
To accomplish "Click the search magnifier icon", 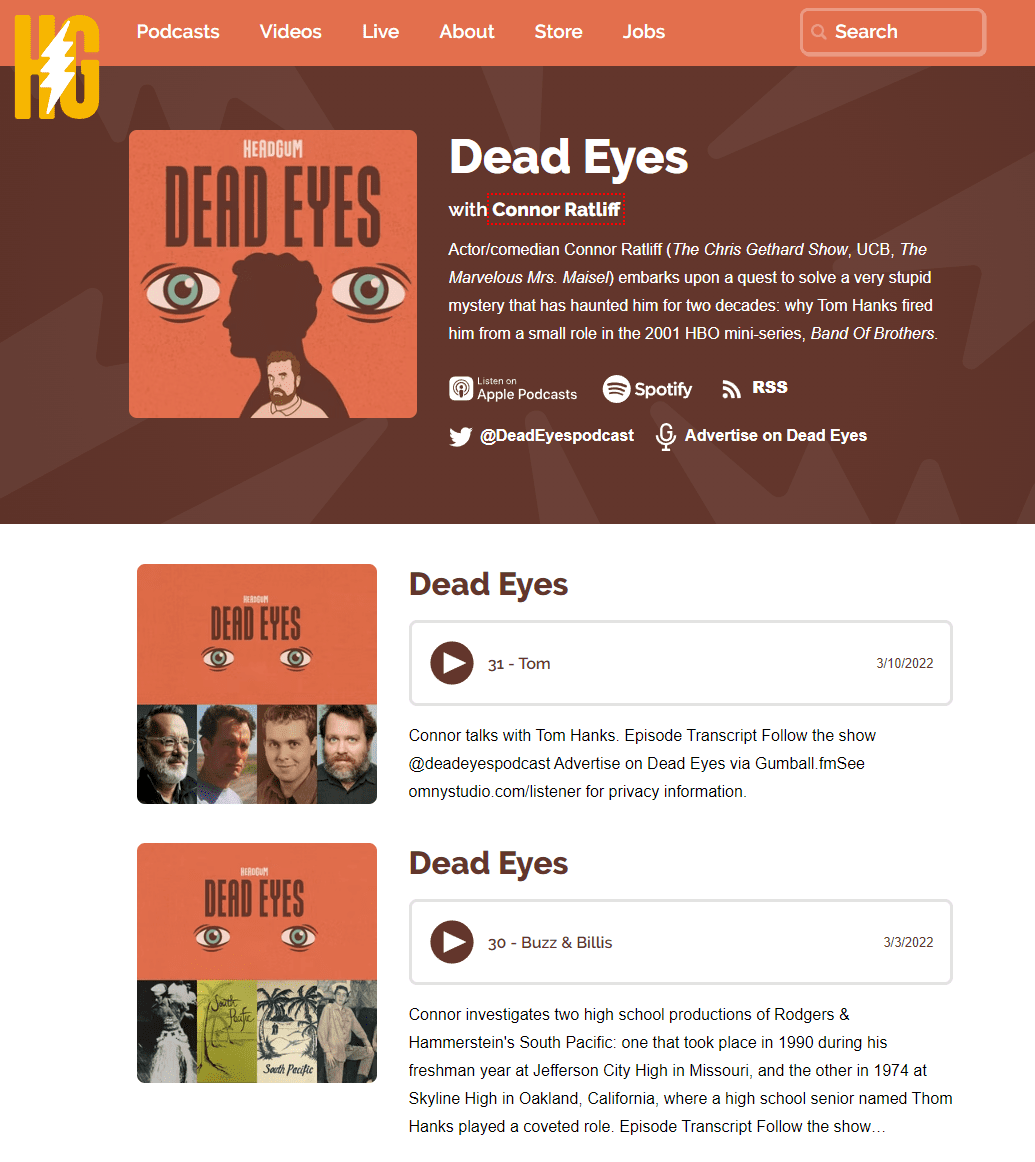I will (819, 32).
